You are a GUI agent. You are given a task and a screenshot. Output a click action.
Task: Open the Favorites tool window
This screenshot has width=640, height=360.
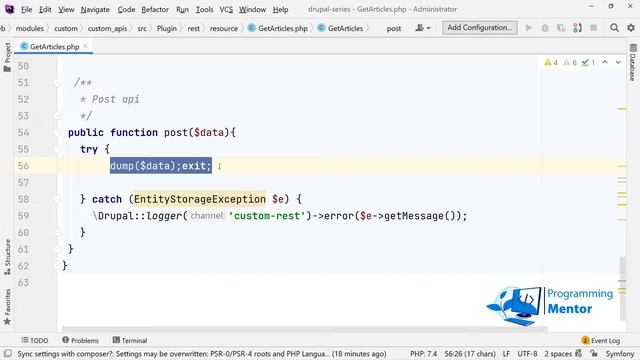pos(7,307)
